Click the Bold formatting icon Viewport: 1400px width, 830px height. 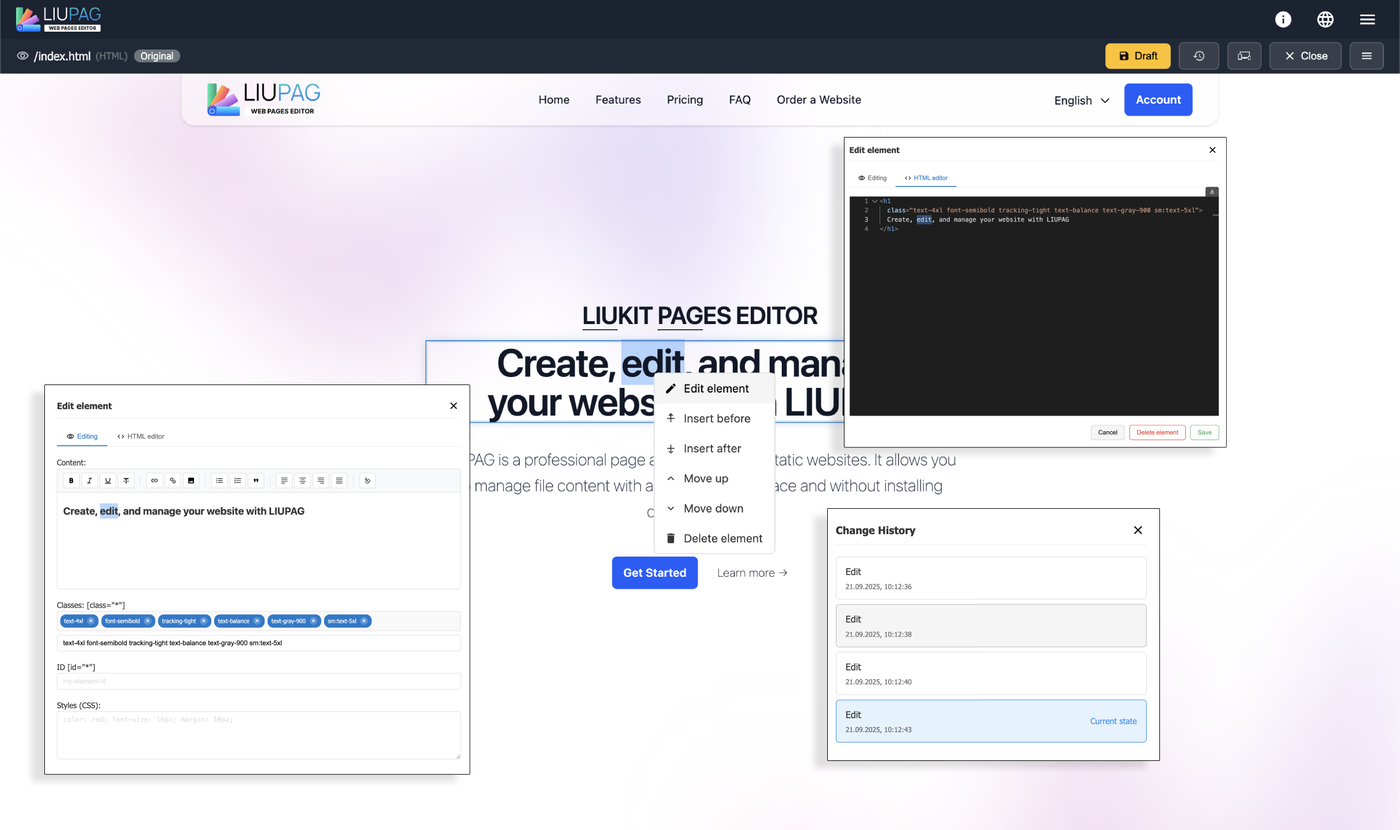(x=71, y=481)
